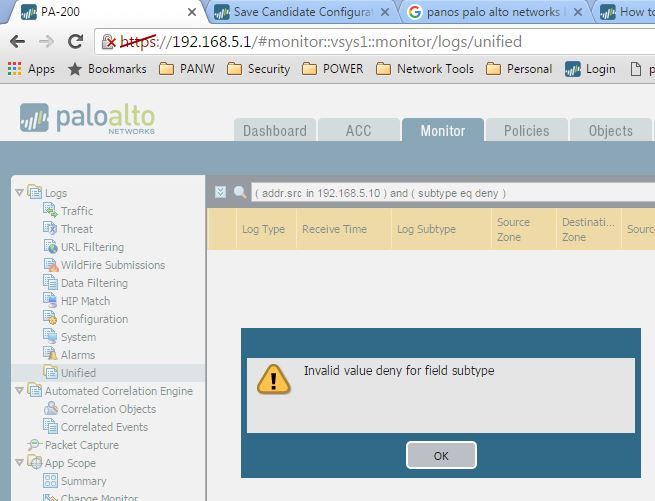The height and width of the screenshot is (501, 655).
Task: Click the HIP Match log icon
Action: tap(51, 300)
